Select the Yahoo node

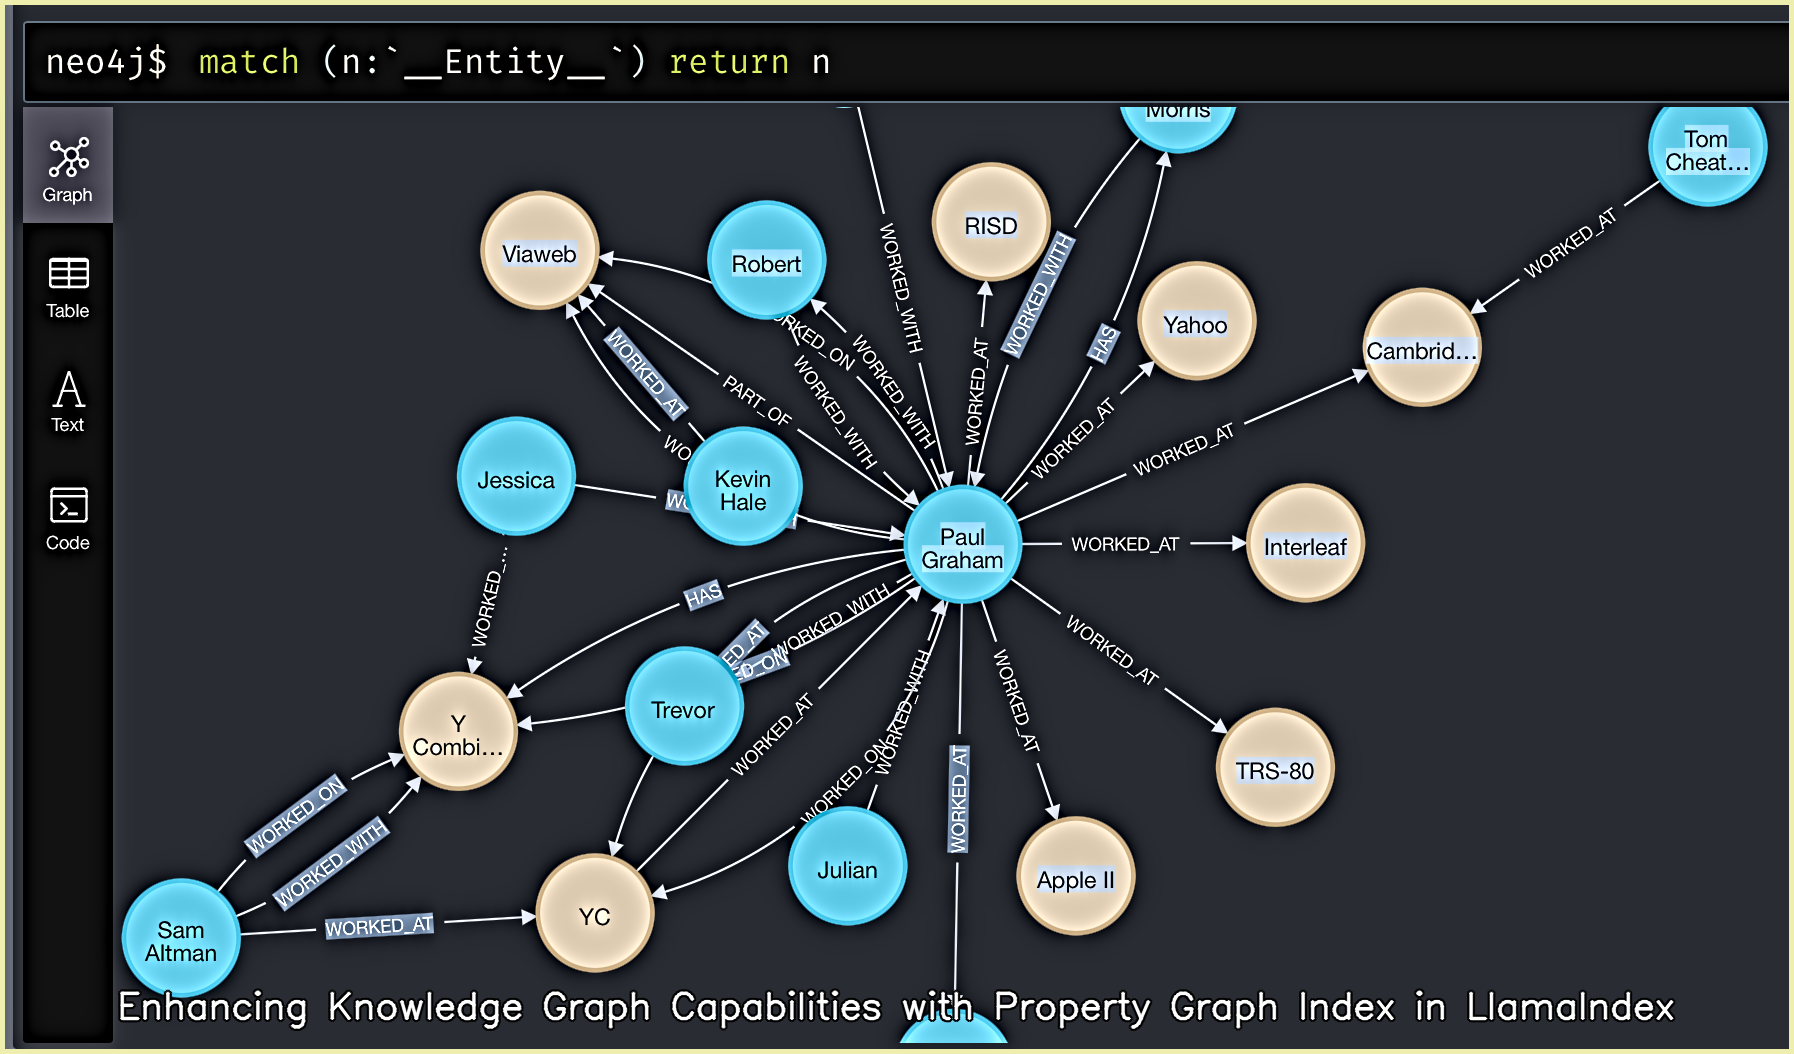point(1195,322)
